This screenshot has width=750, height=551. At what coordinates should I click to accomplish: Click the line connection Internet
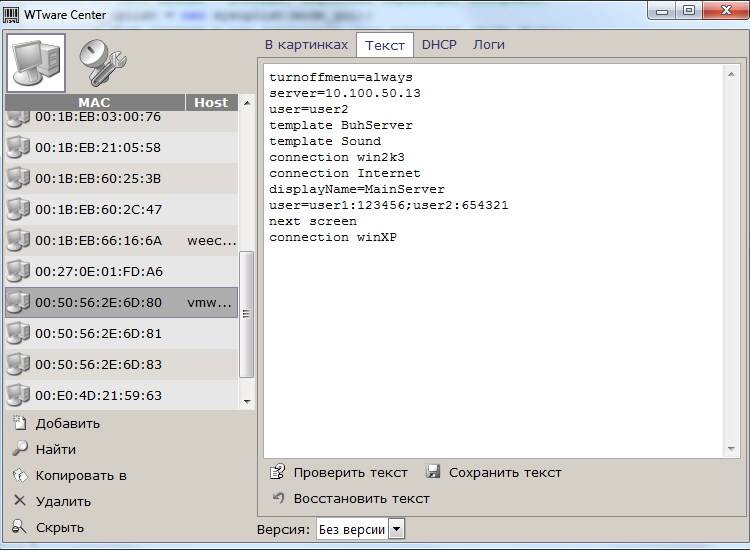[x=345, y=173]
